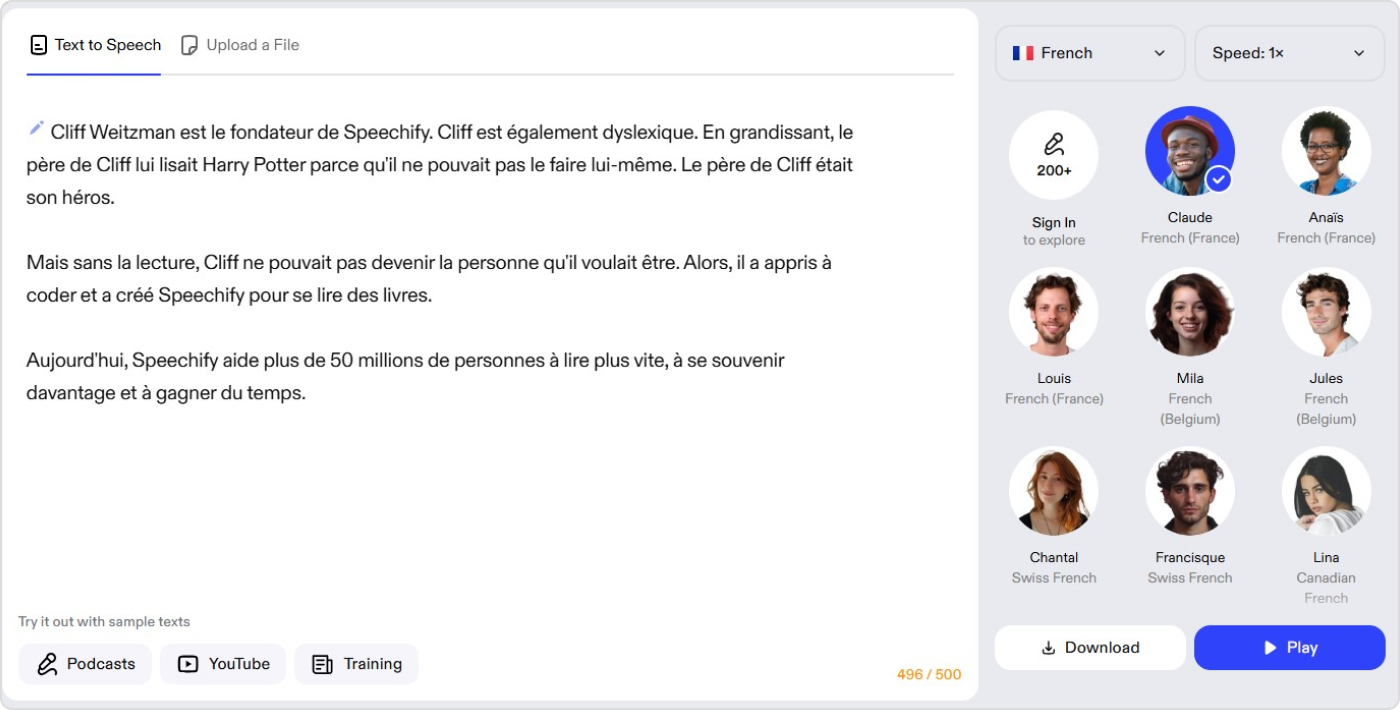Open the Text to Speech tab
Screen dimensions: 1400x710
click(x=107, y=45)
